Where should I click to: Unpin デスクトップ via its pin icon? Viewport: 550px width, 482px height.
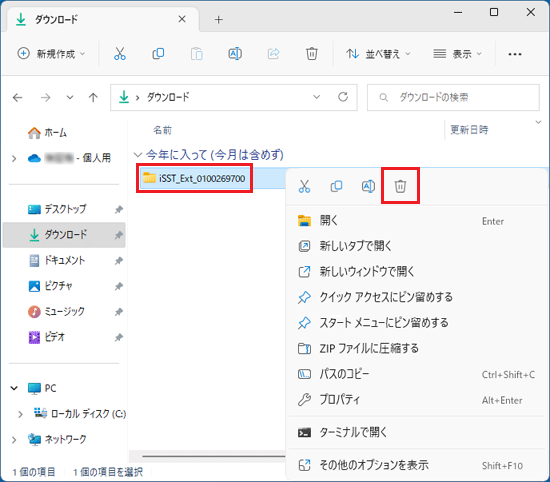(119, 209)
